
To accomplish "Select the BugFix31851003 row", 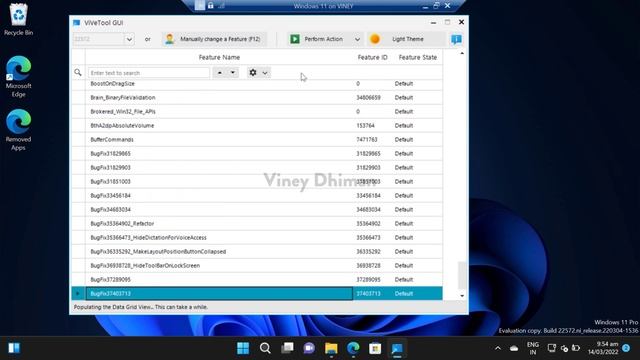I will click(x=257, y=182).
